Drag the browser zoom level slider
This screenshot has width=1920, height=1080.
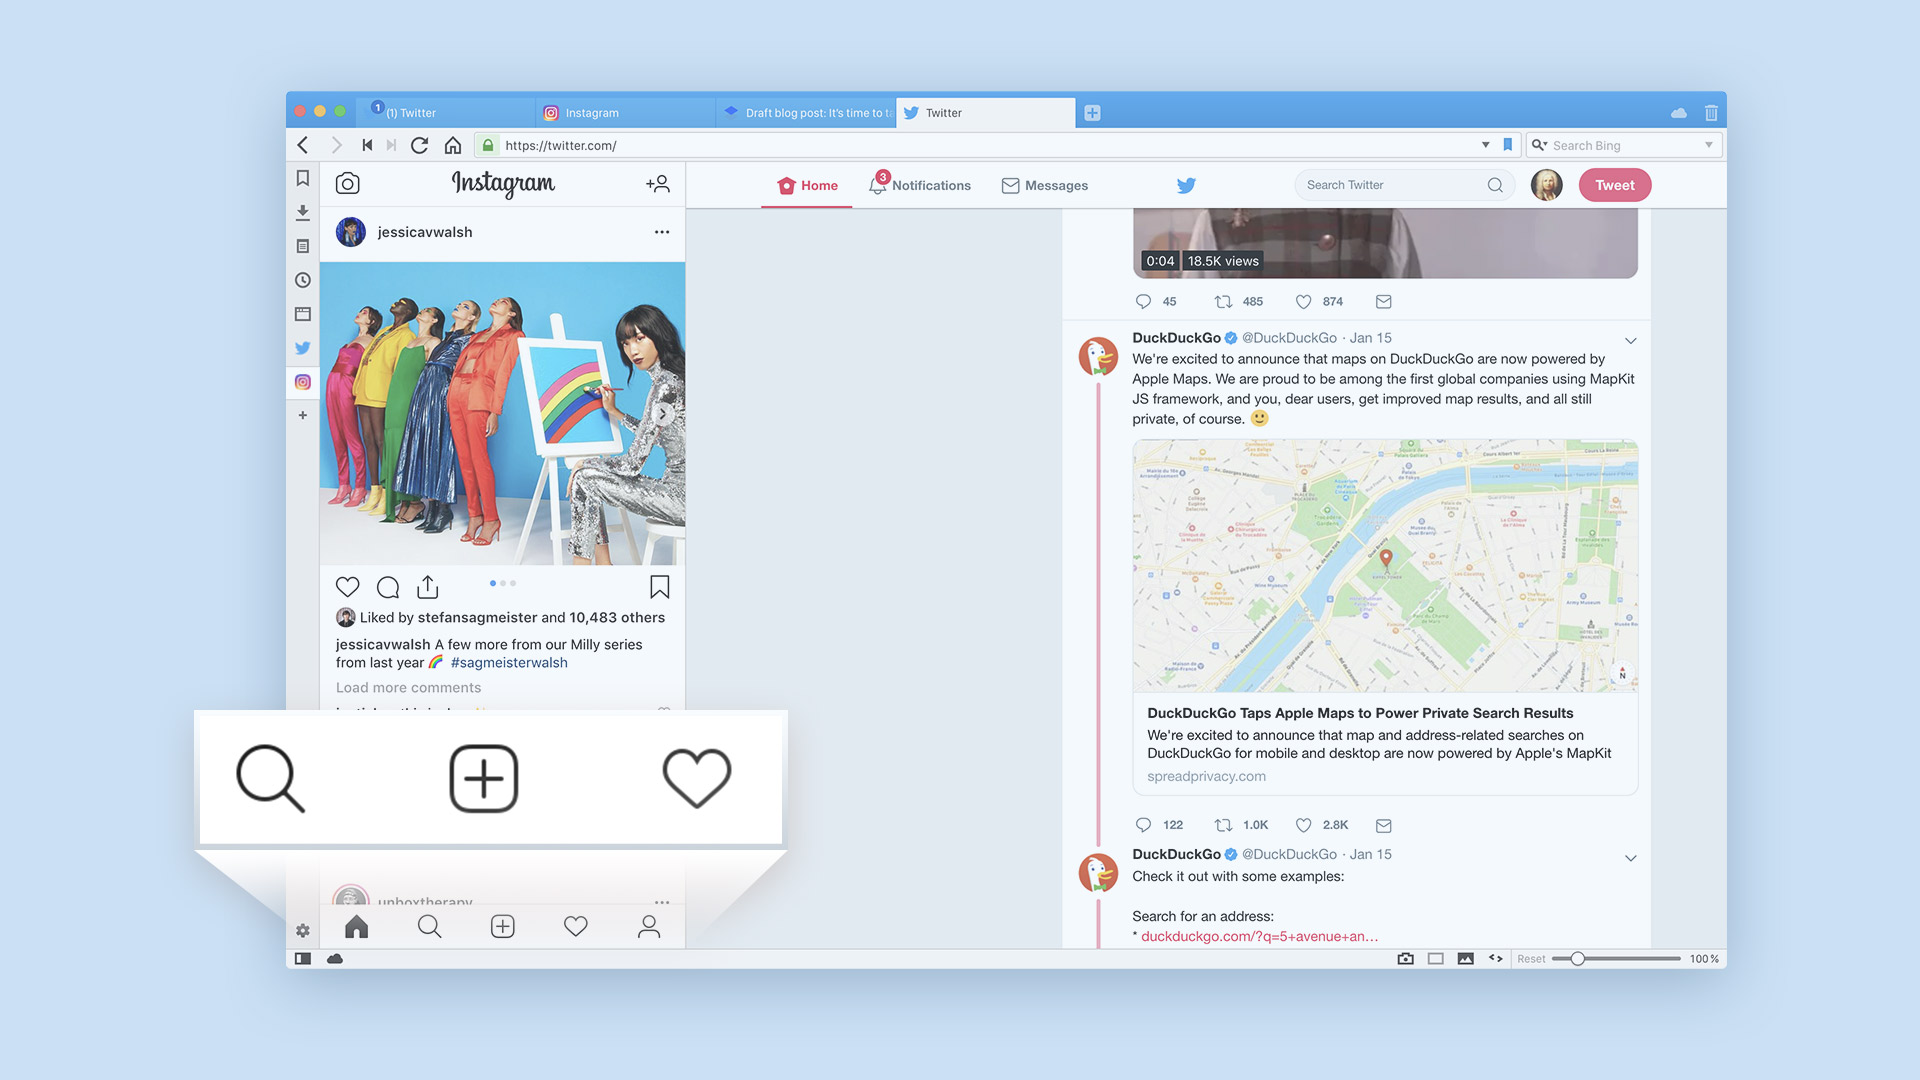coord(1577,957)
